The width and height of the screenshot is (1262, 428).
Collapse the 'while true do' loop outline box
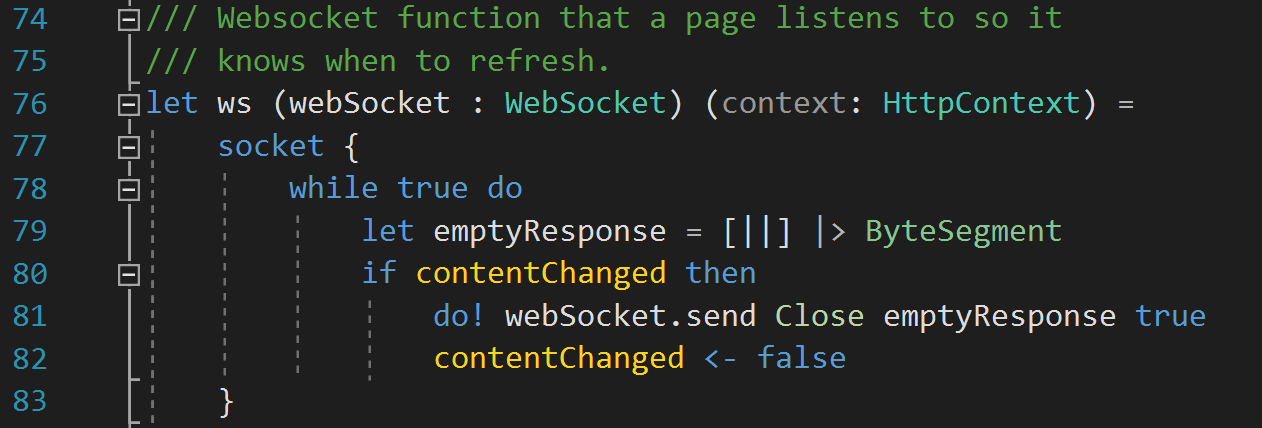(x=127, y=189)
